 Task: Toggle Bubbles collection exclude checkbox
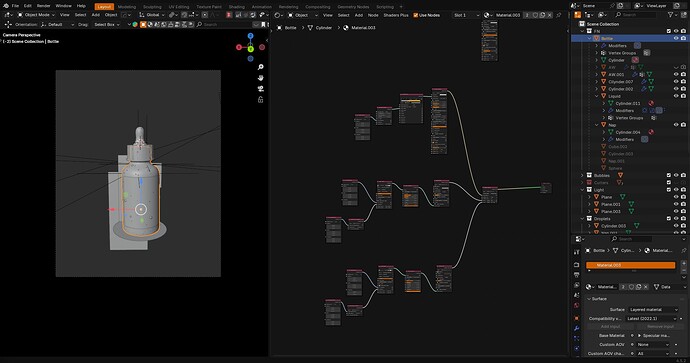click(x=669, y=176)
